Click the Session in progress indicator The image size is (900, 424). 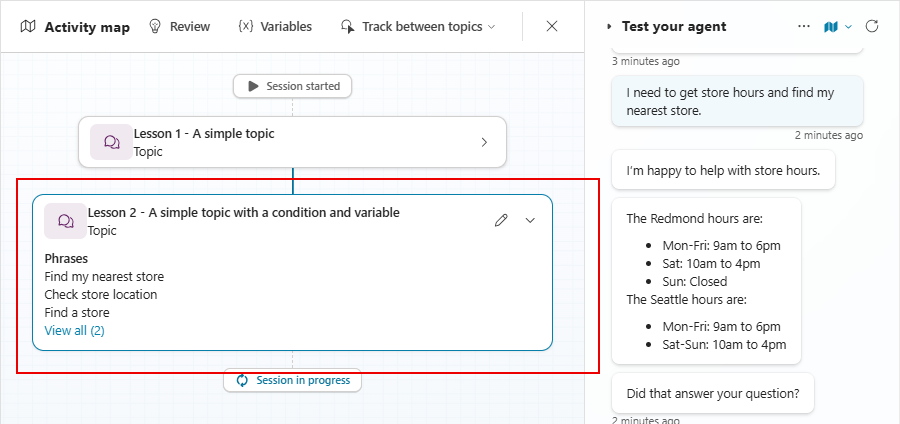point(292,380)
